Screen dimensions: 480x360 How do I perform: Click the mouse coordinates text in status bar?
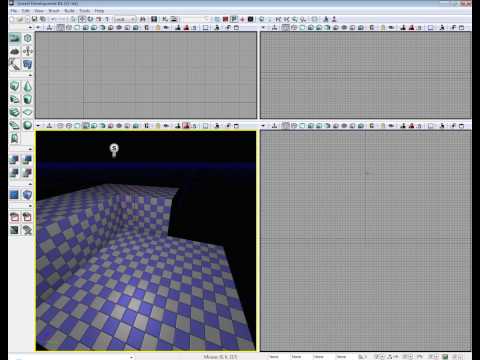coord(221,357)
